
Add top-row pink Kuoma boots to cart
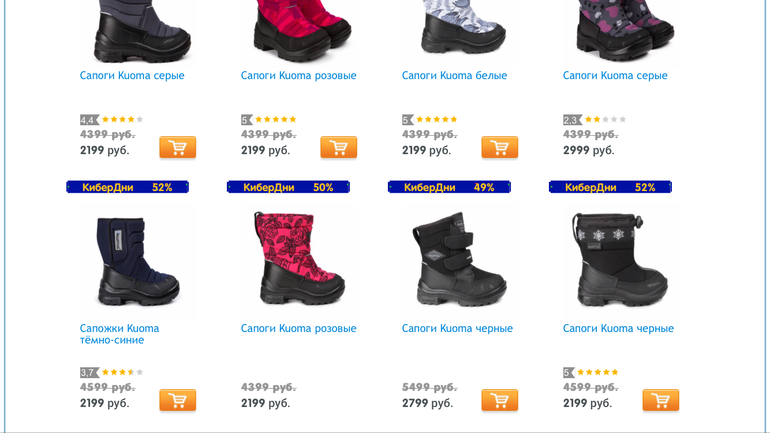point(338,147)
